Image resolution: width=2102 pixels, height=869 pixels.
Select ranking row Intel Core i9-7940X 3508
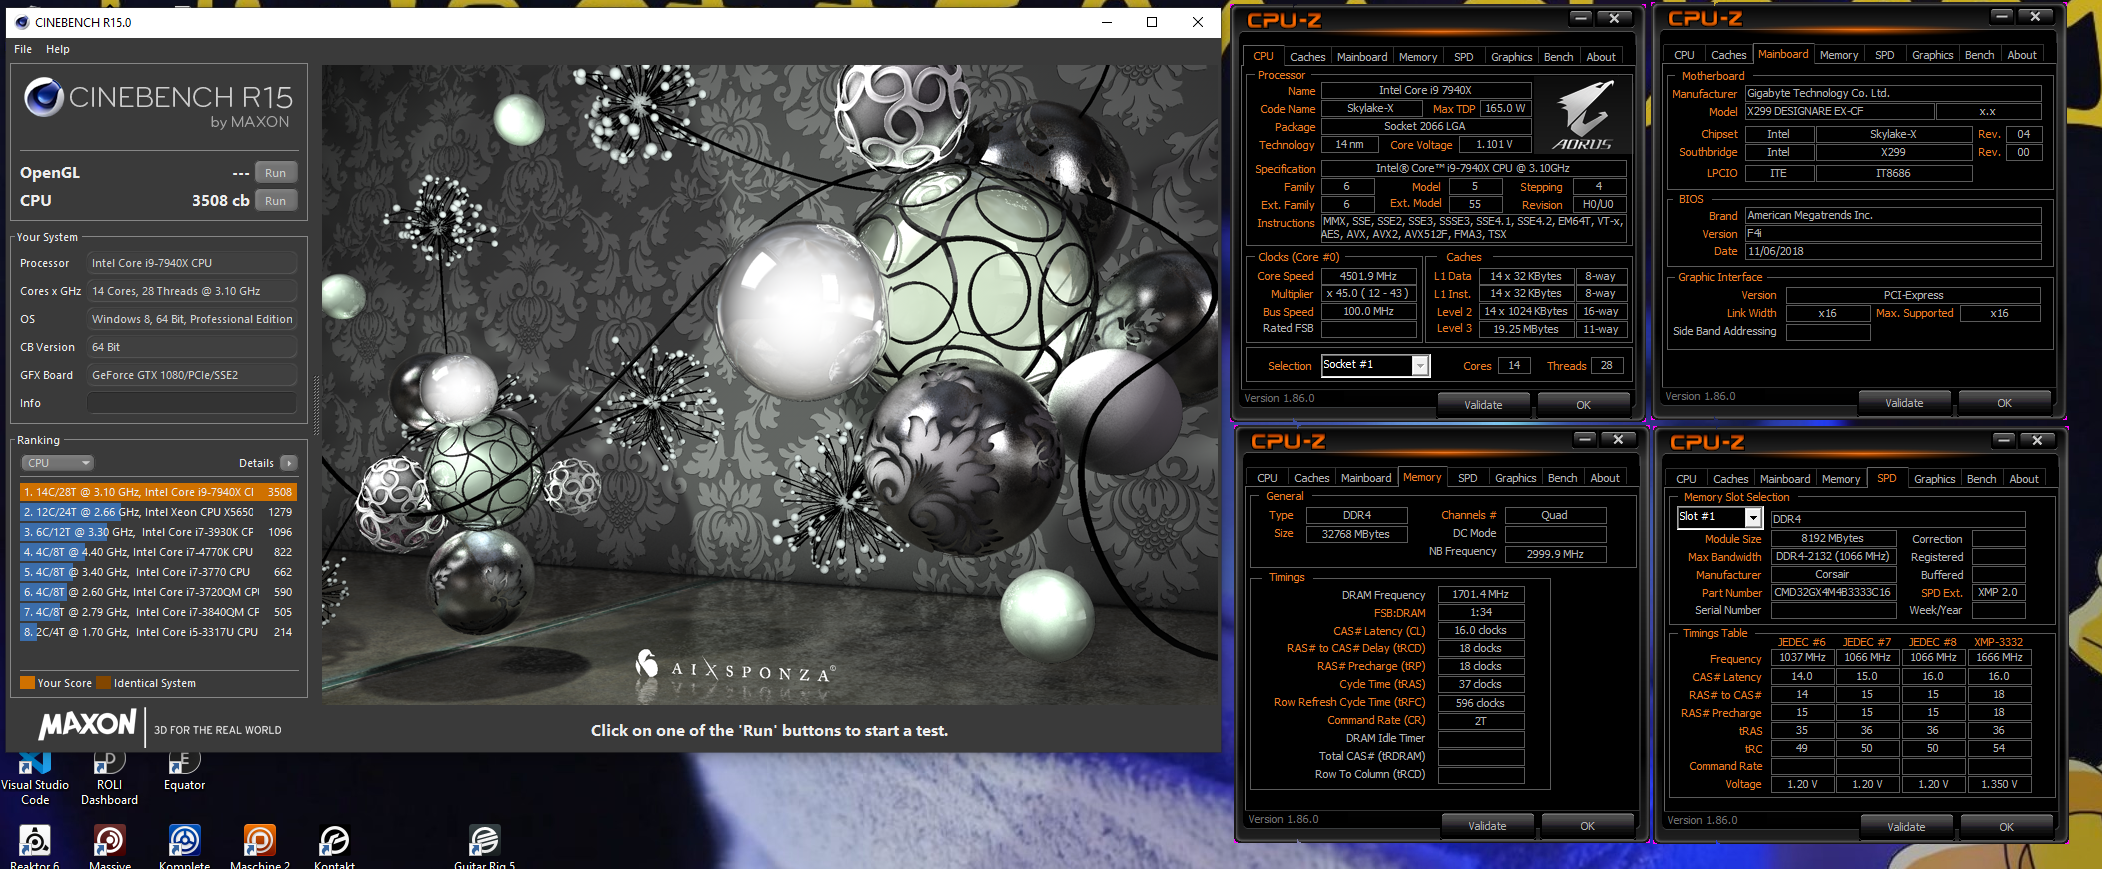[158, 492]
